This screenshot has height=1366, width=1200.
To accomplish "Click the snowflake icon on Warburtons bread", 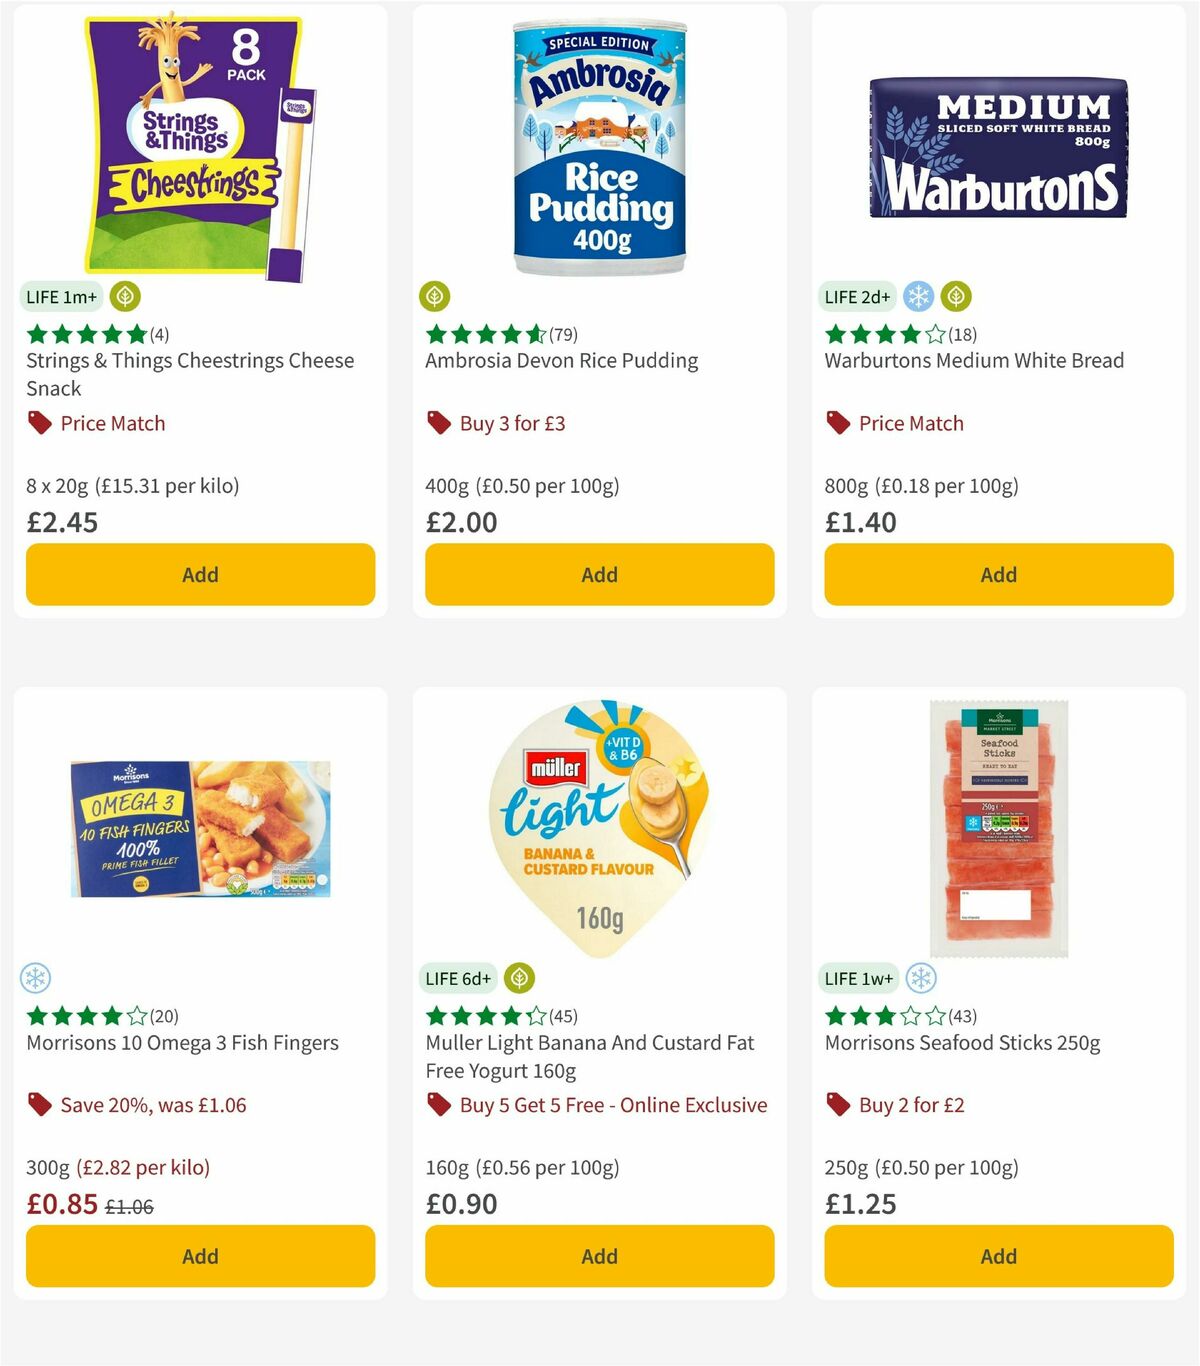I will tap(918, 296).
